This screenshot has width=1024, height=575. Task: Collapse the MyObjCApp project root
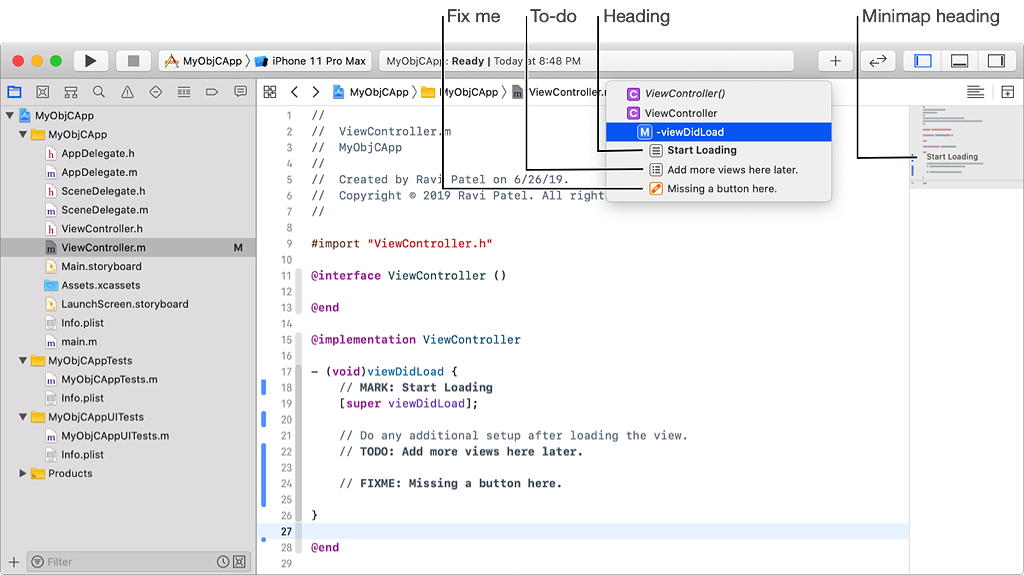(x=10, y=116)
